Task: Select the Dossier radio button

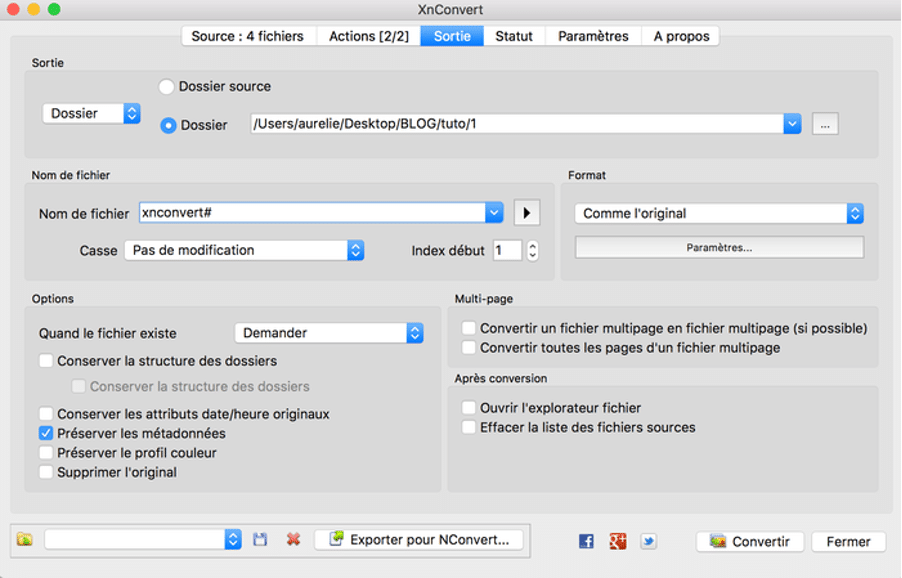Action: 168,125
